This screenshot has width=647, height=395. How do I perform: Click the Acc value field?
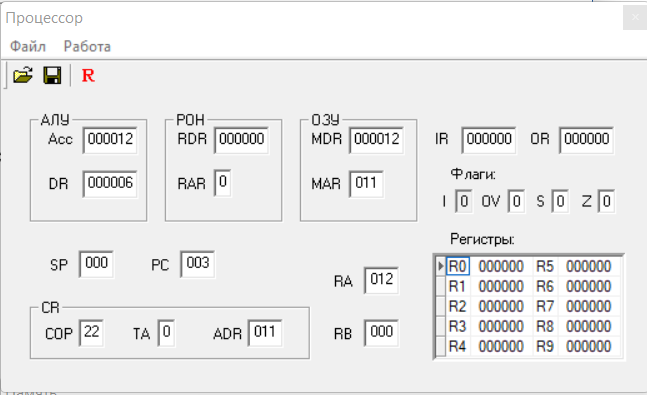110,140
